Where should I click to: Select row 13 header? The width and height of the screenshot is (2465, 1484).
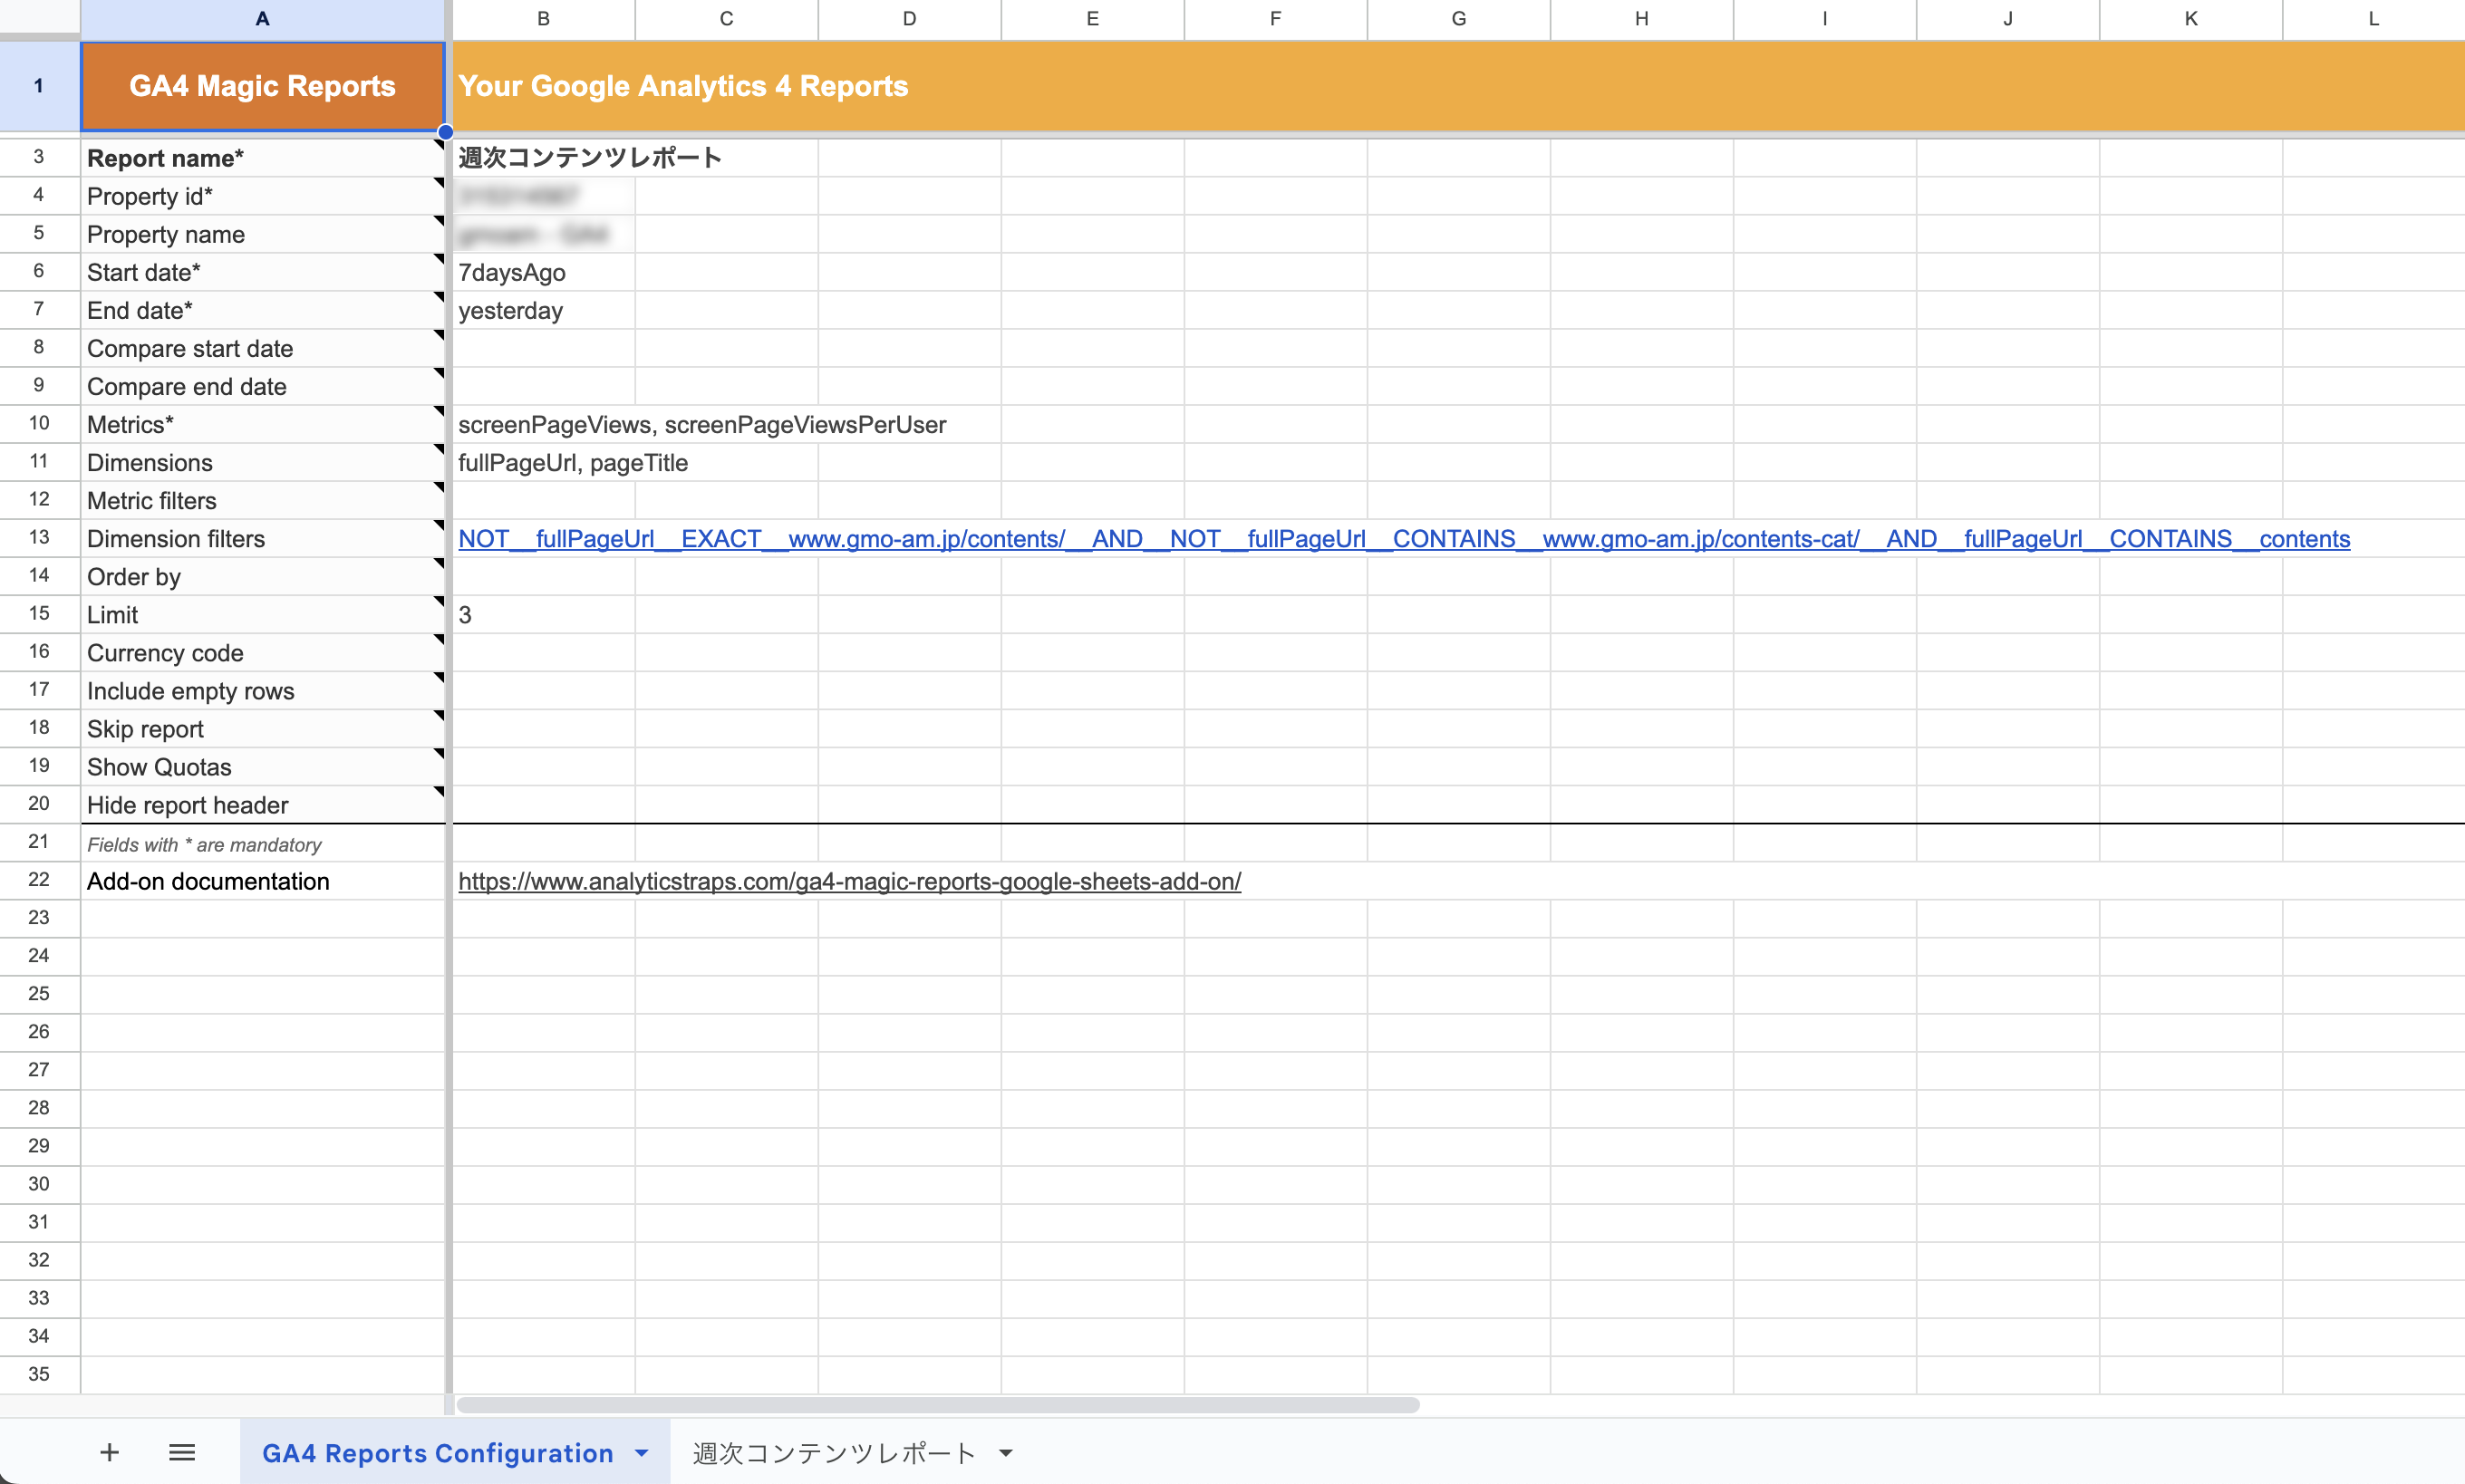[39, 538]
